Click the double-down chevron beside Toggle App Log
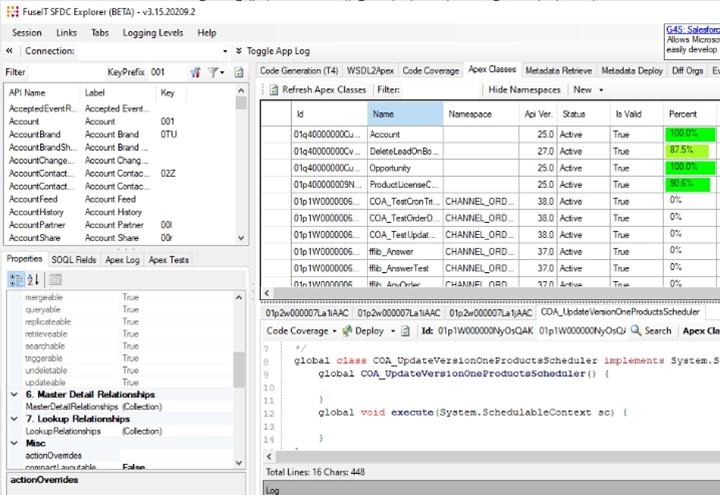 pyautogui.click(x=239, y=51)
